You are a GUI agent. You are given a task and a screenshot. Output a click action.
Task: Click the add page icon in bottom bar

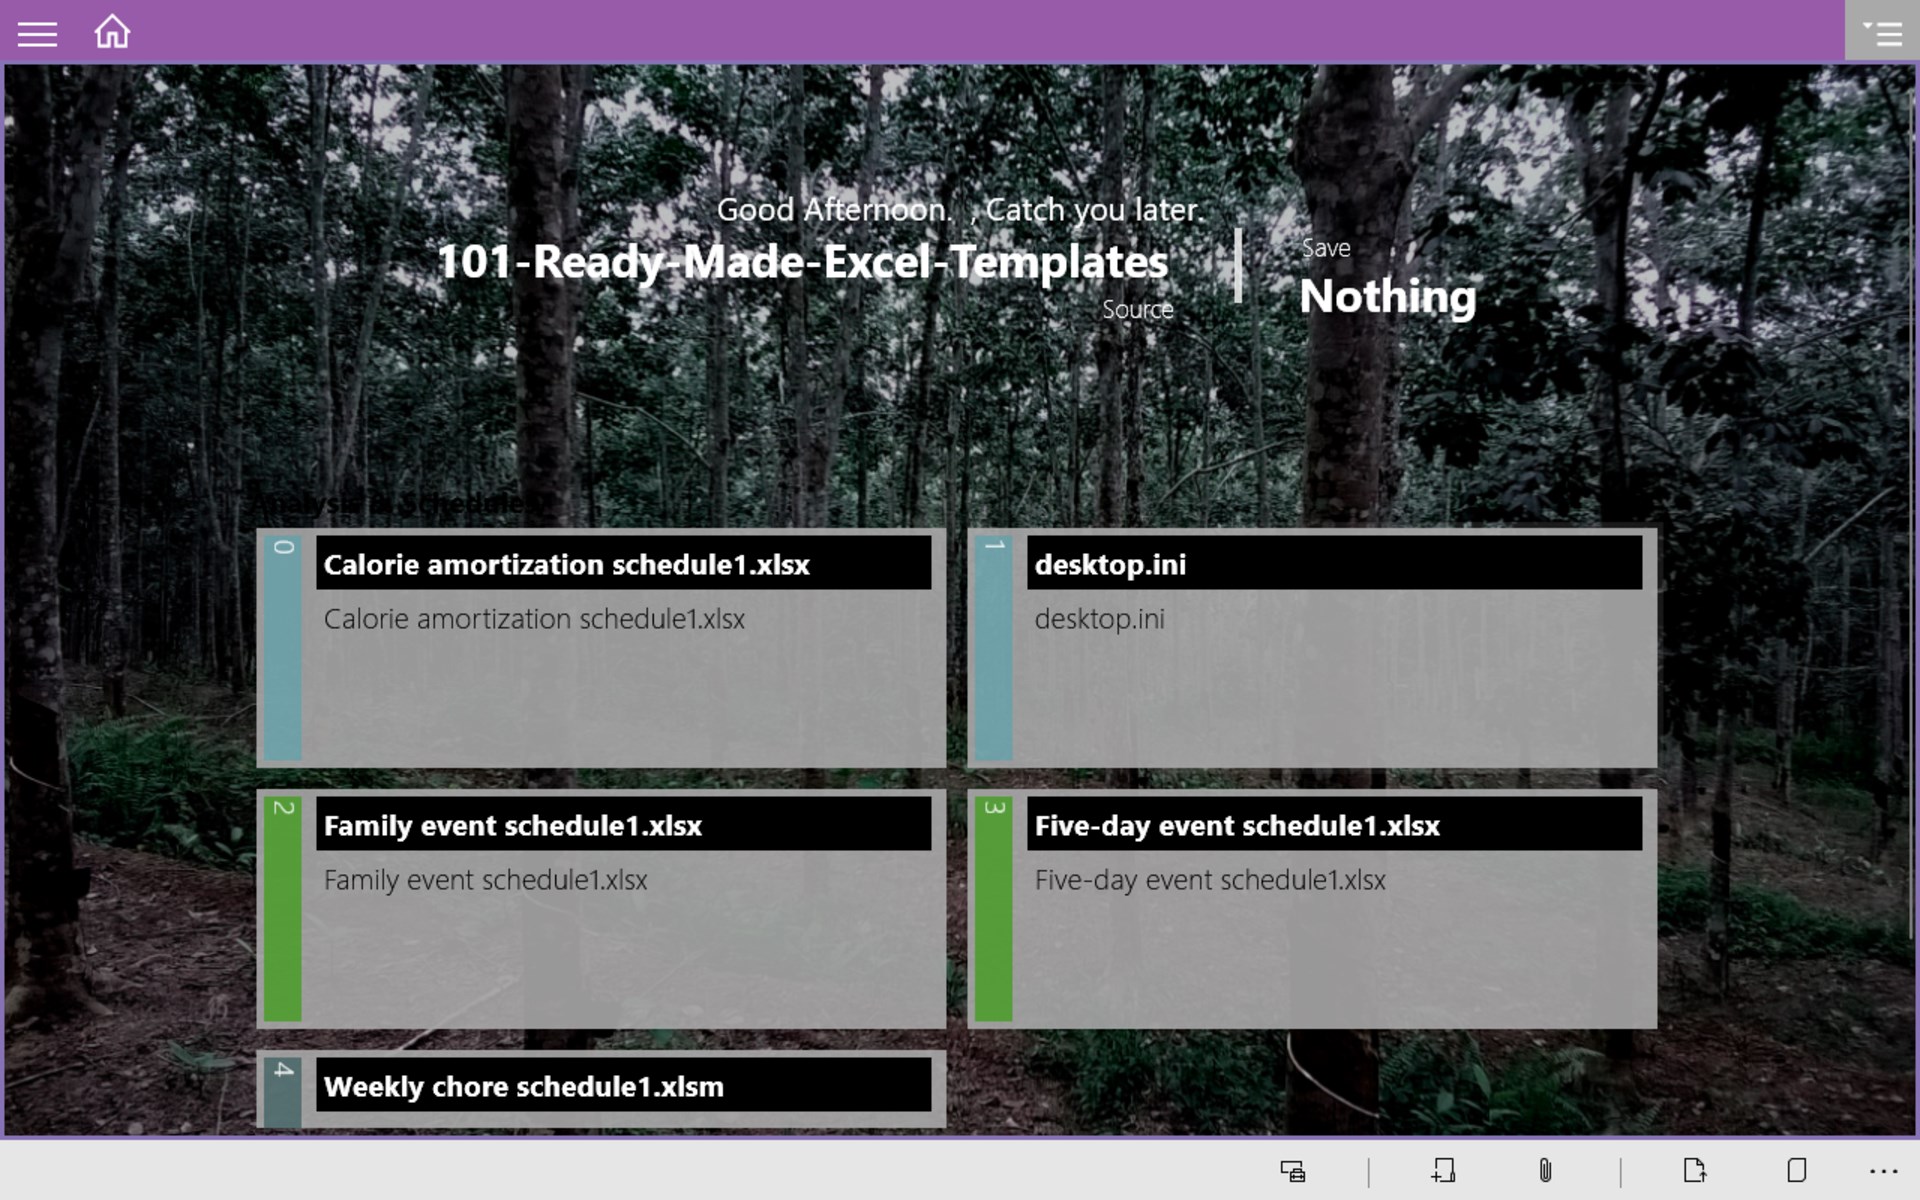(1443, 1171)
